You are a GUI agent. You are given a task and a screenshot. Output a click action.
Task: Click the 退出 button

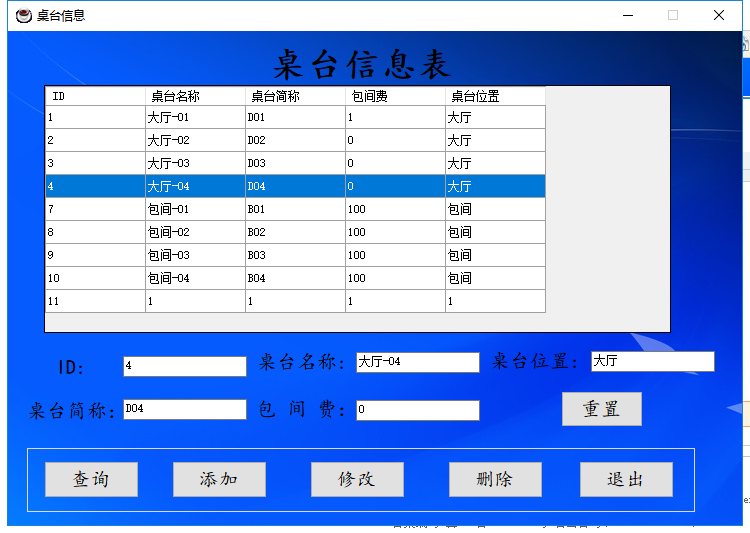point(626,479)
